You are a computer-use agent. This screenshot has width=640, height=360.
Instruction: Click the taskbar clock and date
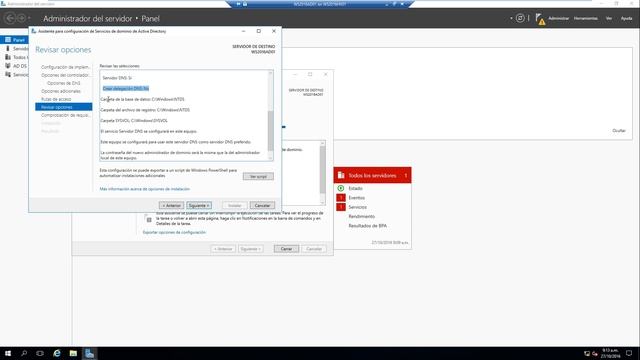[x=610, y=353]
